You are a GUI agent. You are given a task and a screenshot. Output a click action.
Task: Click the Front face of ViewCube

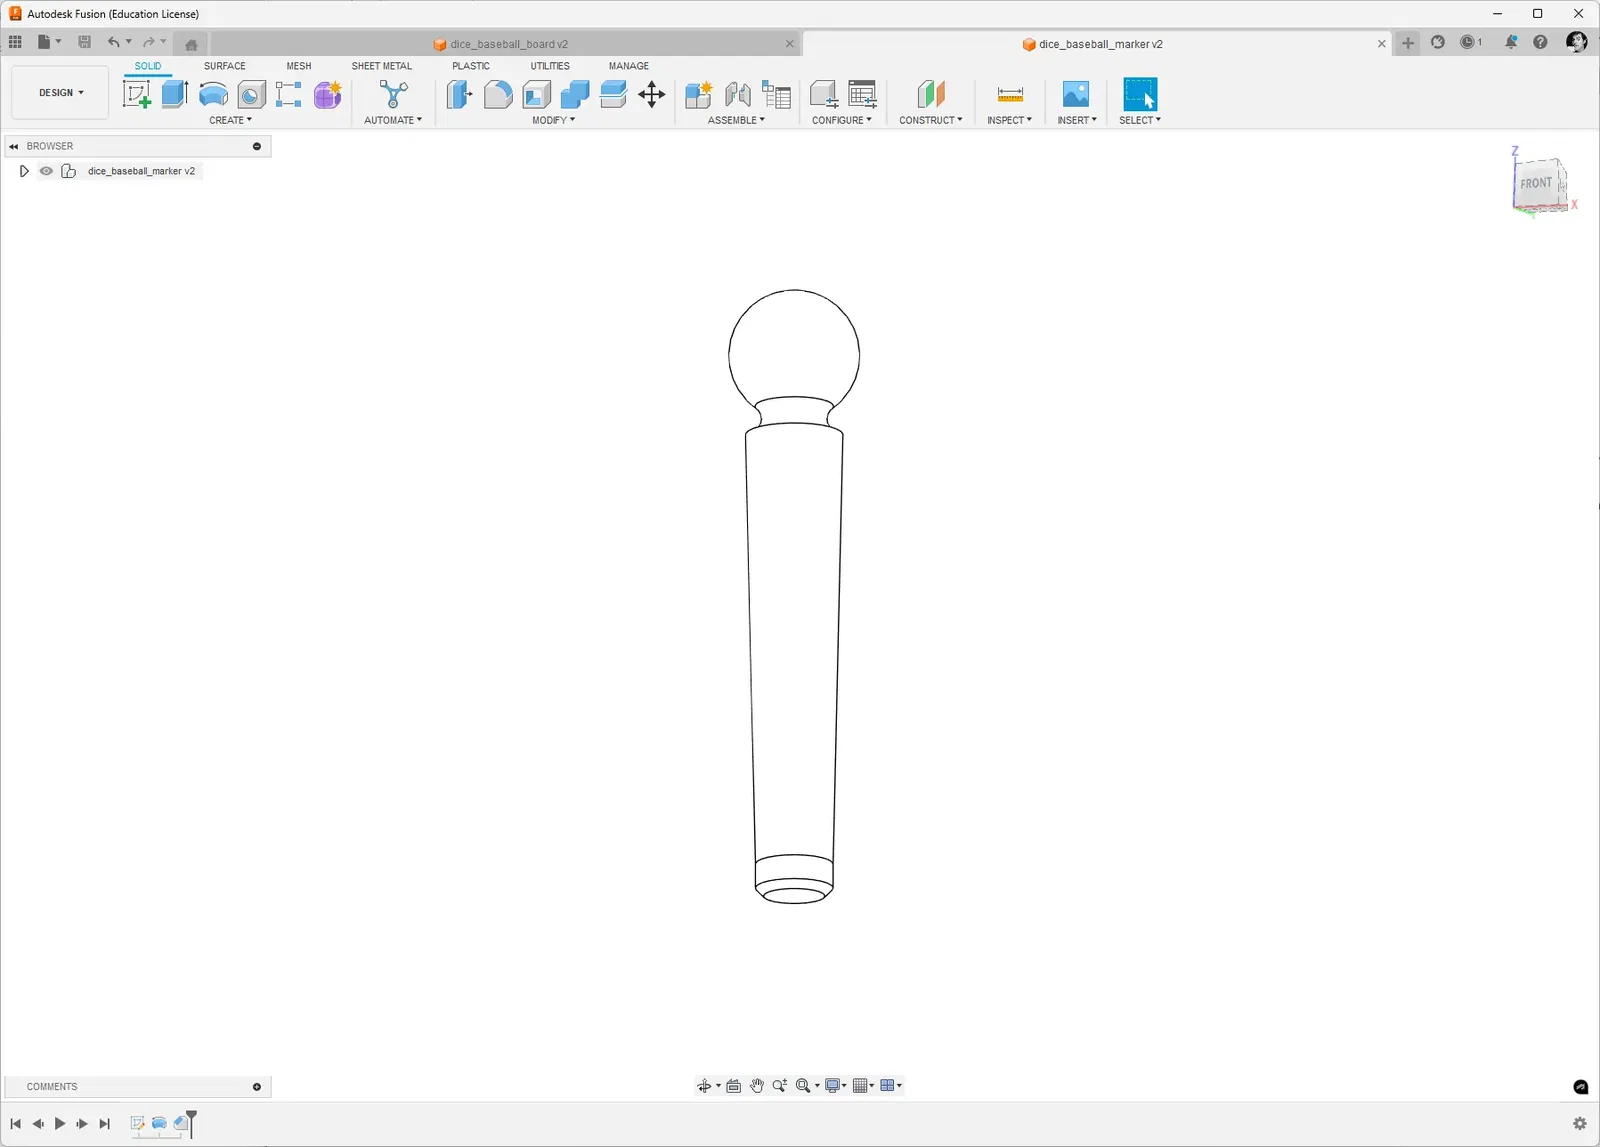pos(1535,184)
